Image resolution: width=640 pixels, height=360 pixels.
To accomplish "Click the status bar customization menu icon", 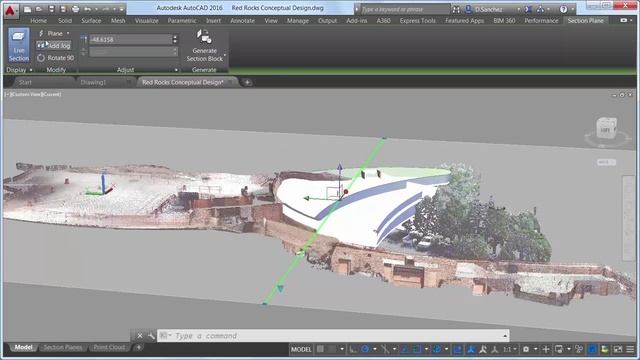I will (x=630, y=349).
